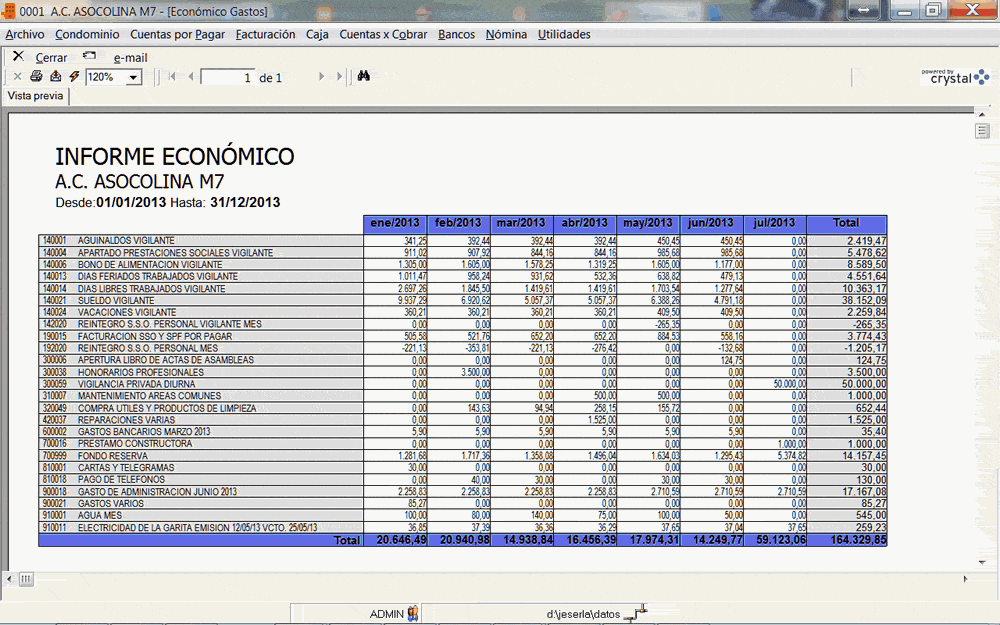Open text search with the binoculars icon
1000x625 pixels.
pos(364,76)
